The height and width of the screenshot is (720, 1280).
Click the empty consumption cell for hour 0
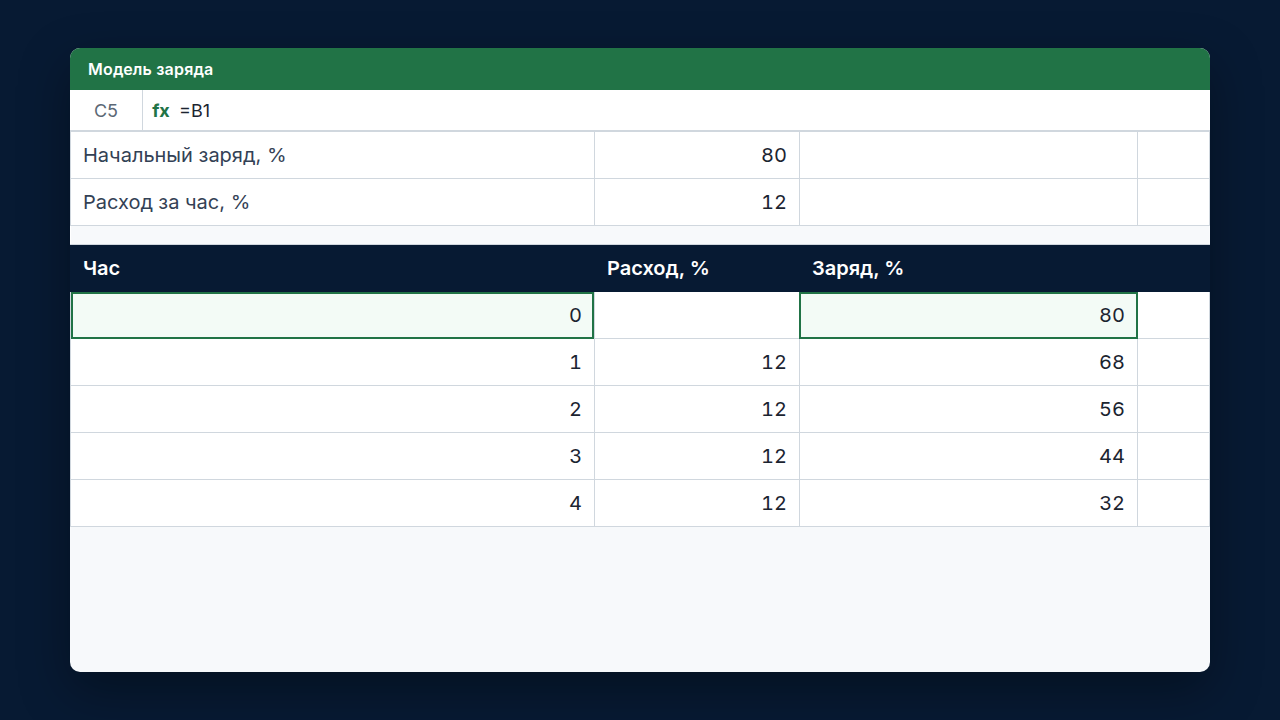point(697,315)
